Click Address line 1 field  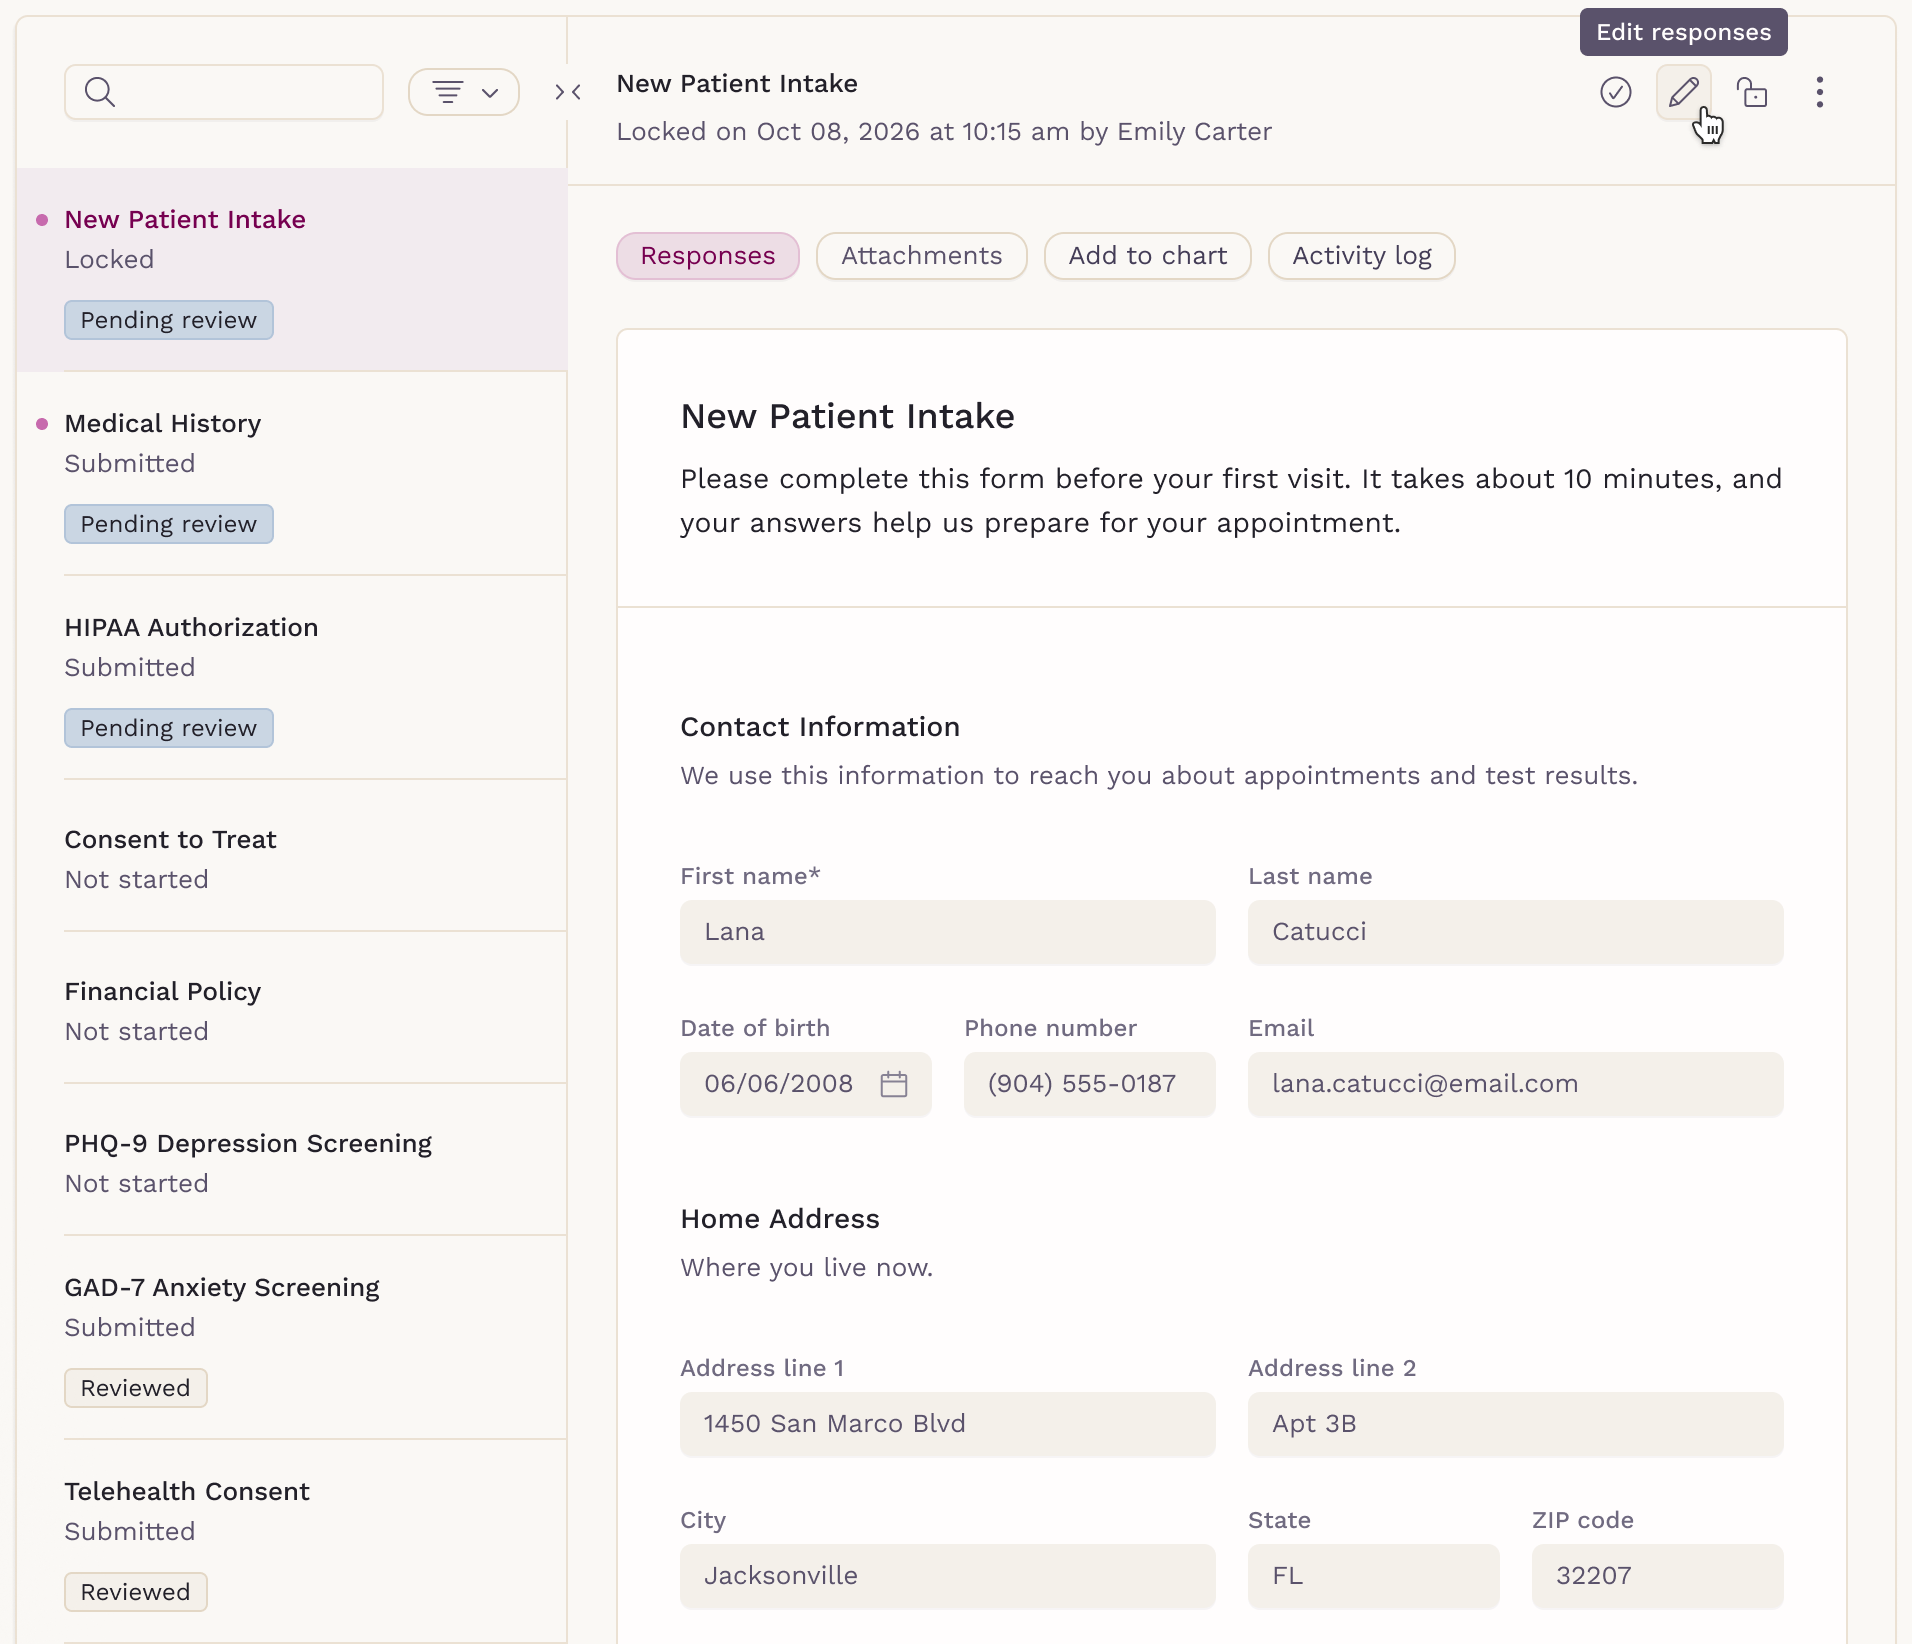[948, 1424]
